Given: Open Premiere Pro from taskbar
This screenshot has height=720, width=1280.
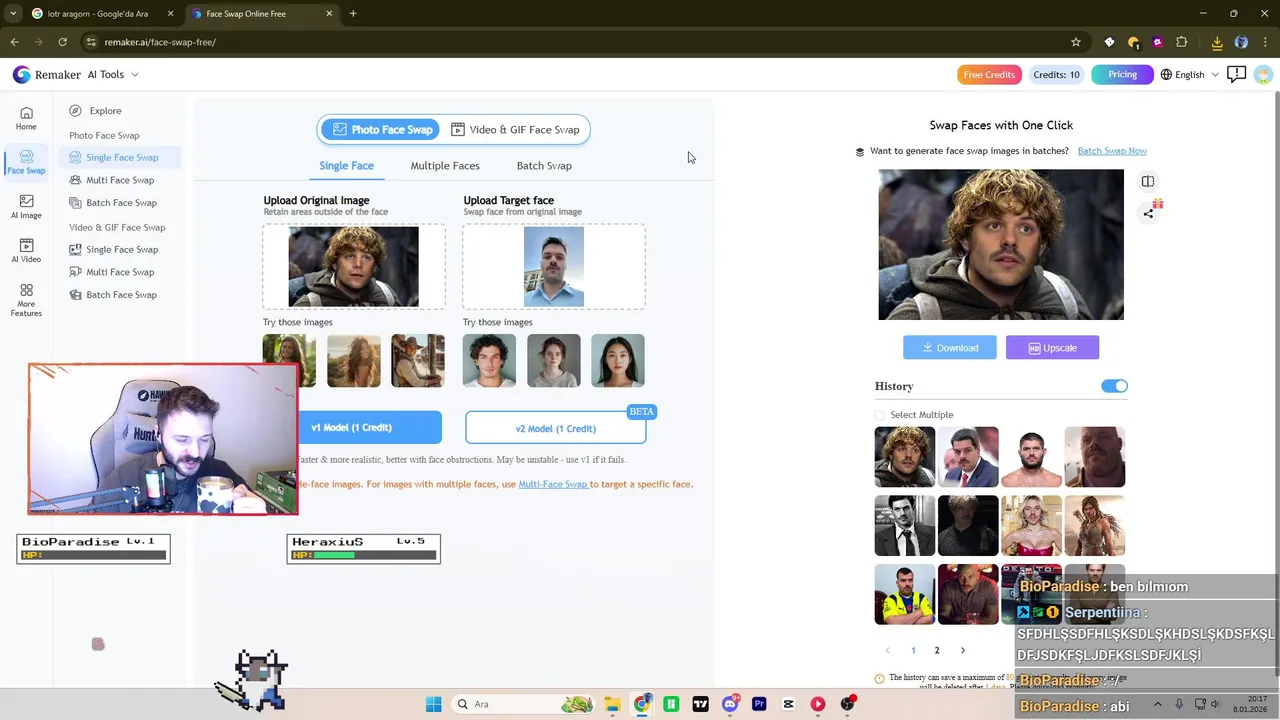Looking at the screenshot, I should pos(759,704).
